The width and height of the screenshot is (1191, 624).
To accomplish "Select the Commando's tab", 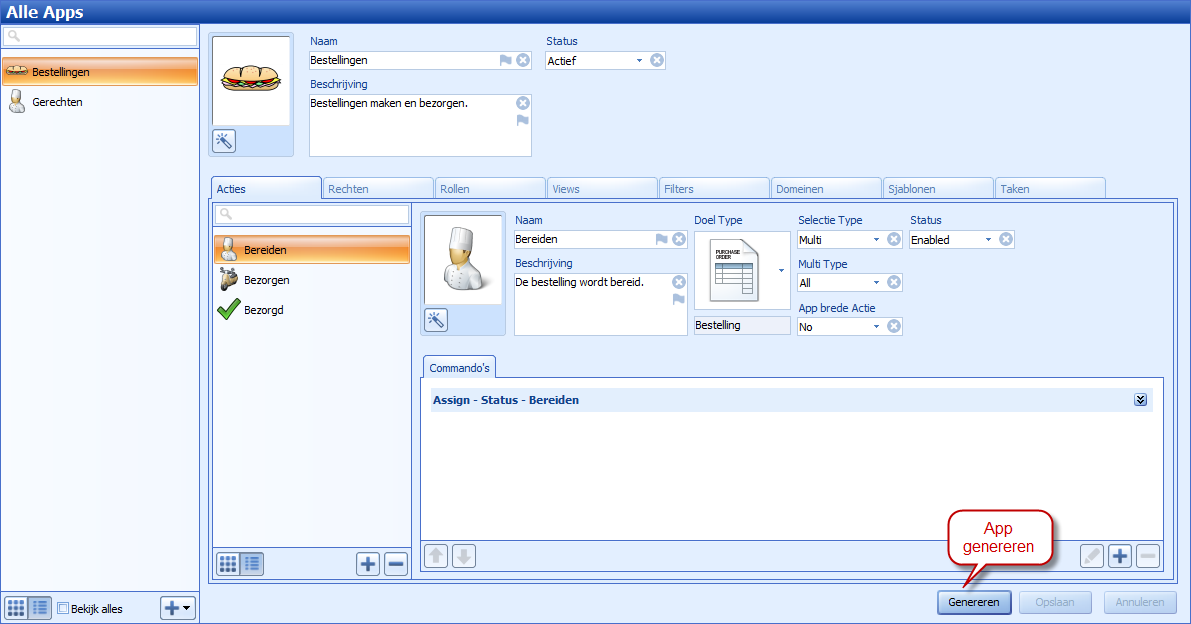I will (x=460, y=367).
